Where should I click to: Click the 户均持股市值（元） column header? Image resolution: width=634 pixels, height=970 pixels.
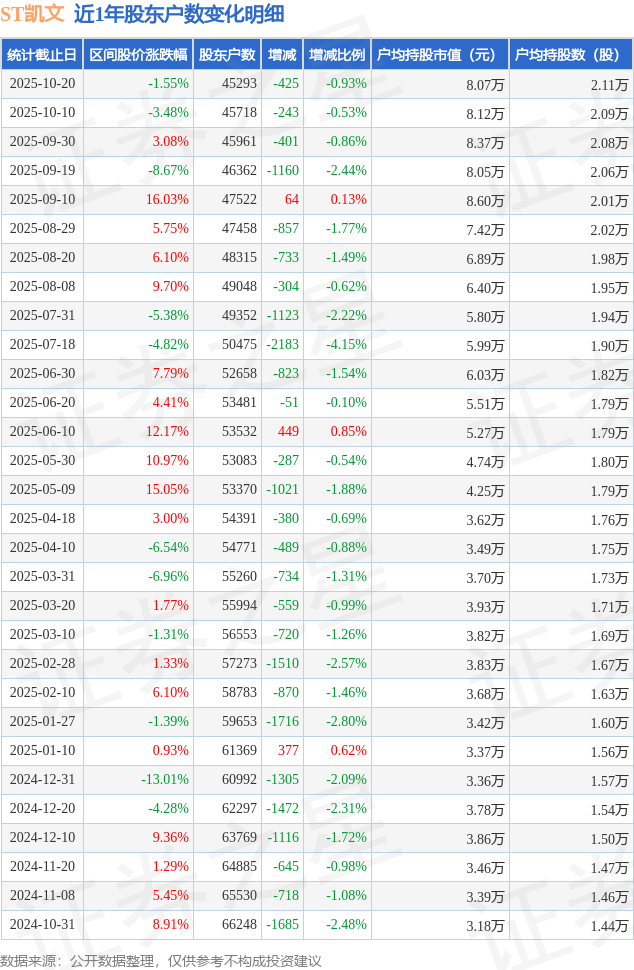pos(440,55)
